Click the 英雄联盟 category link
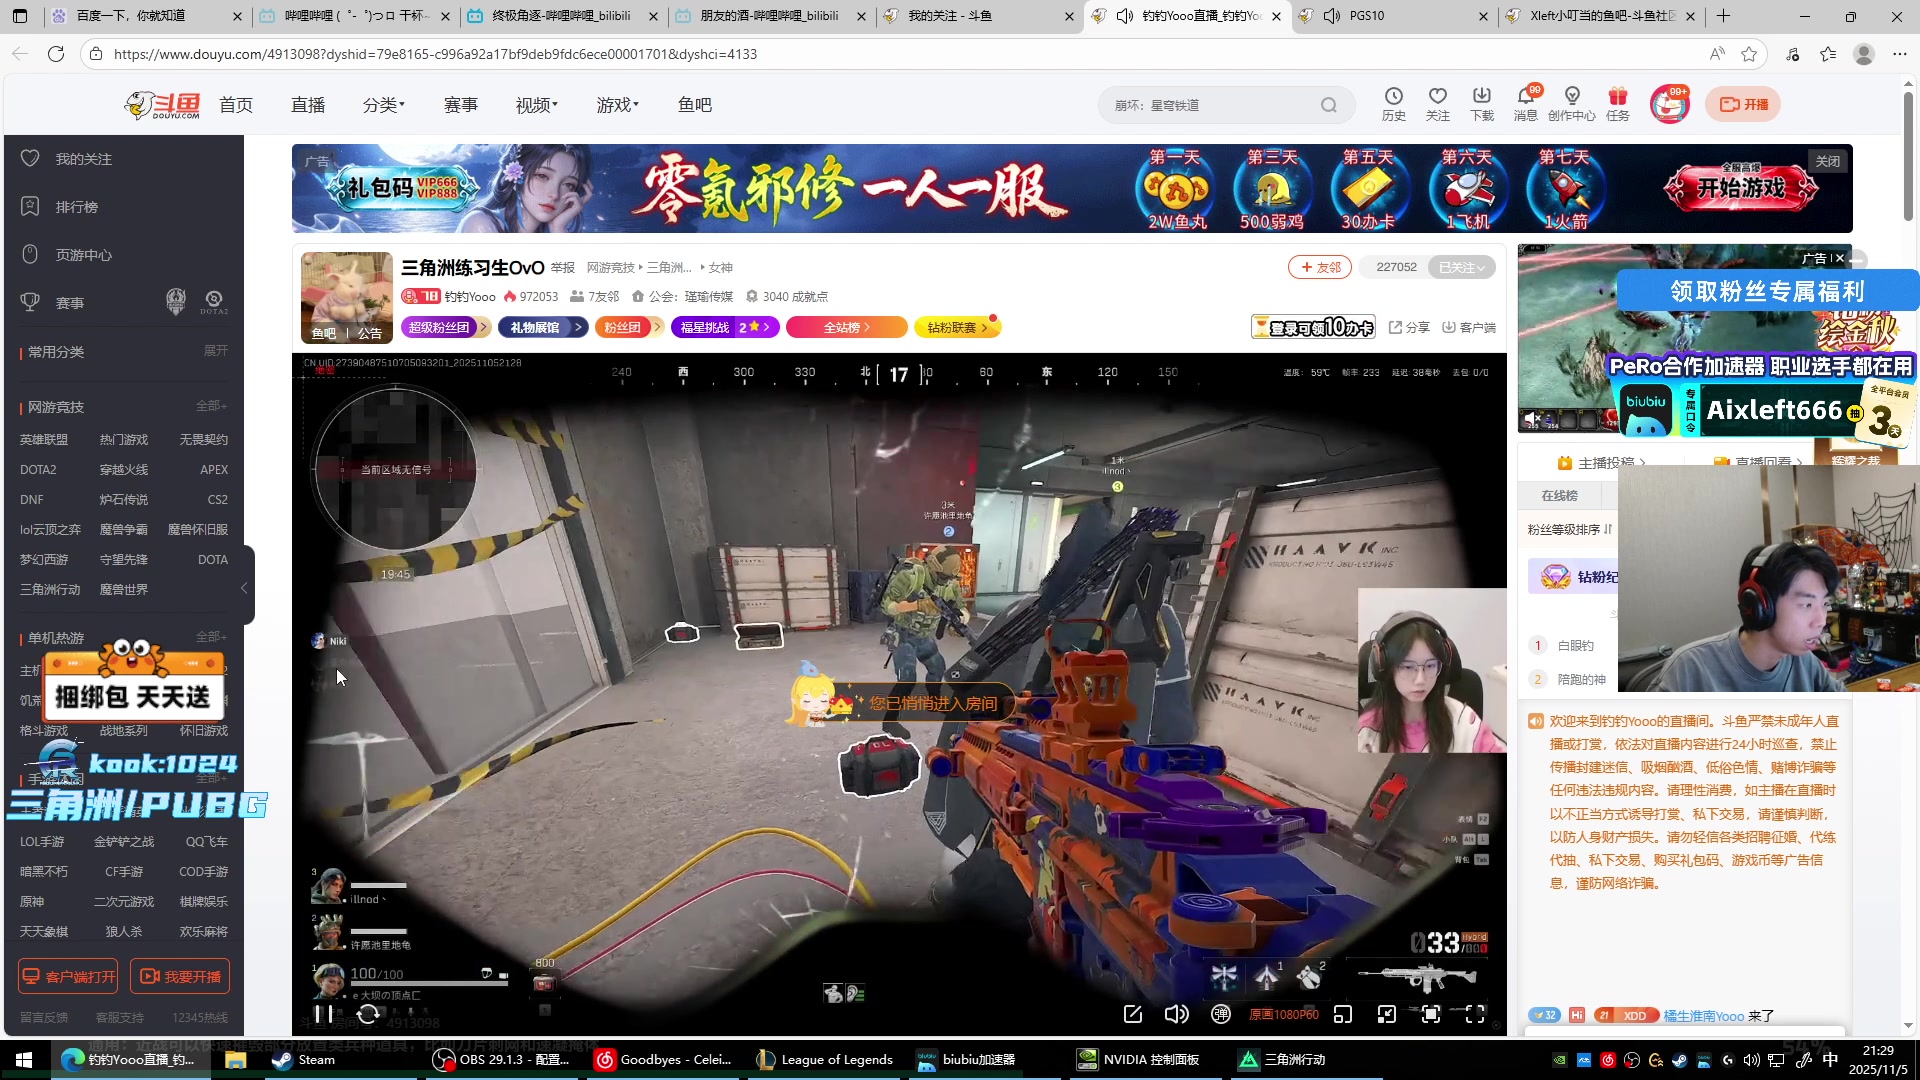 [44, 440]
